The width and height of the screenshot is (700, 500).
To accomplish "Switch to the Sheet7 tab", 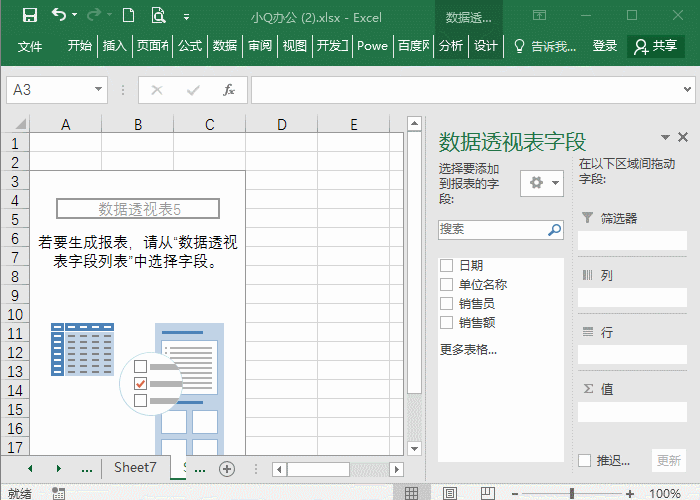I will 135,467.
